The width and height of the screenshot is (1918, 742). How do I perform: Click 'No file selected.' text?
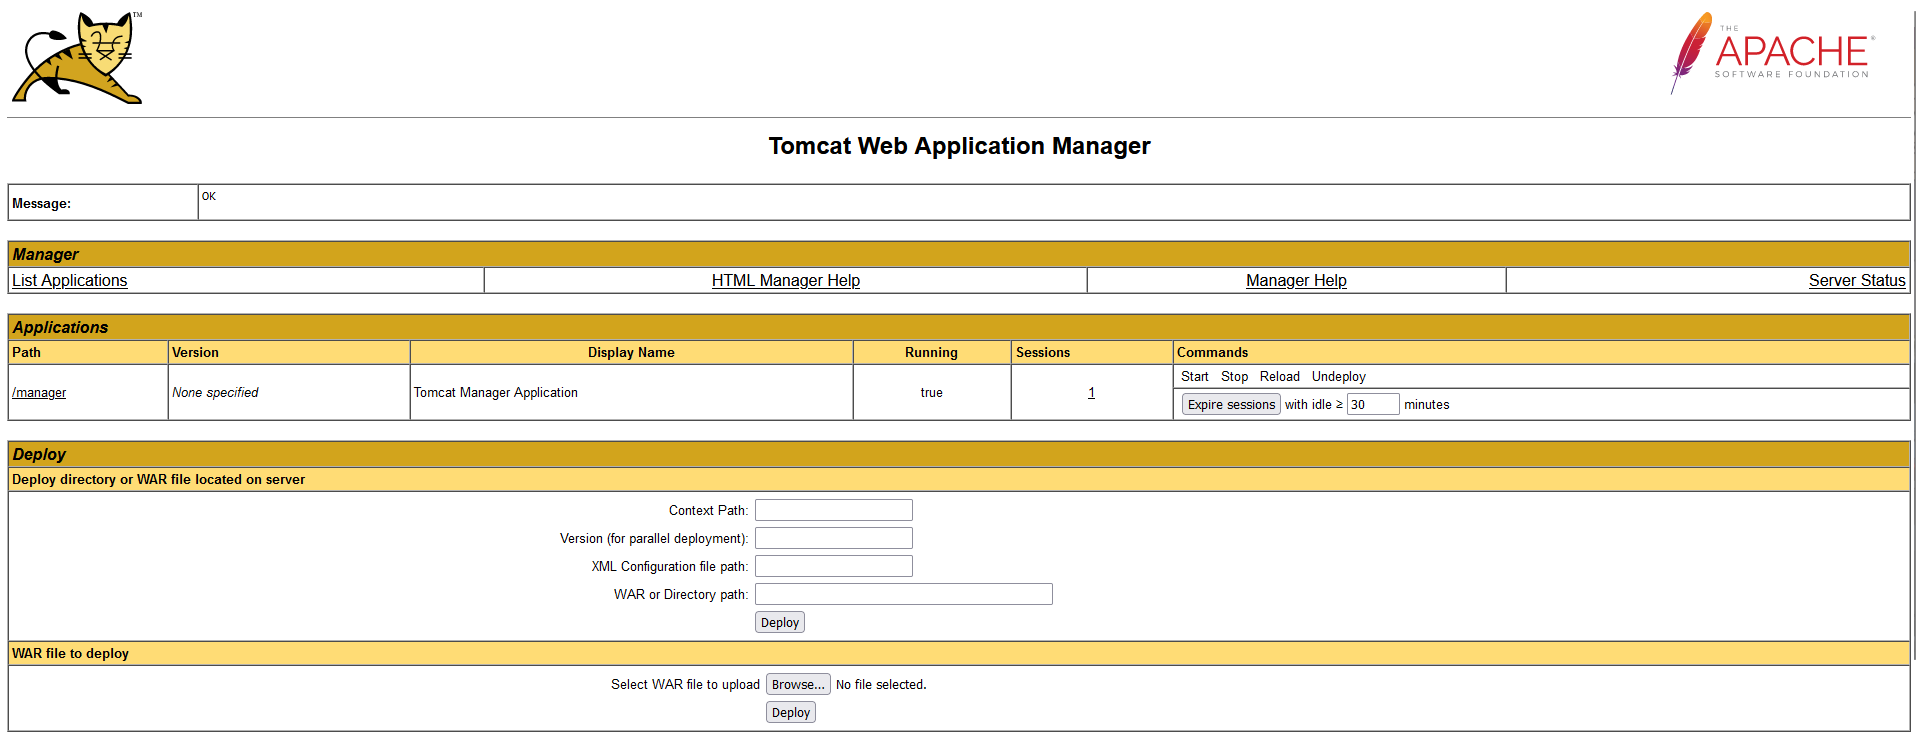[x=881, y=684]
